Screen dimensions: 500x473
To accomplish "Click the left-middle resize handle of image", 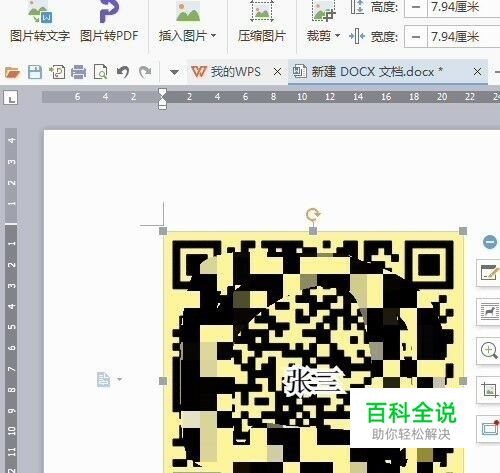I will click(163, 381).
